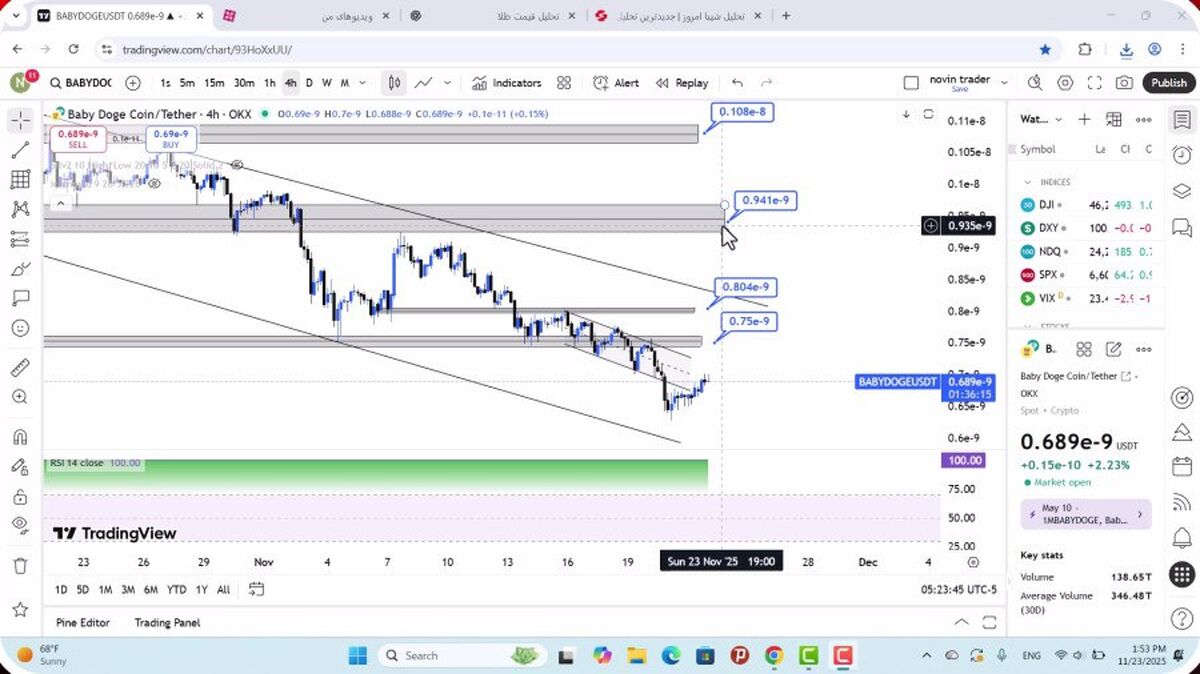Publish the chart idea
The height and width of the screenshot is (674, 1200).
1168,83
